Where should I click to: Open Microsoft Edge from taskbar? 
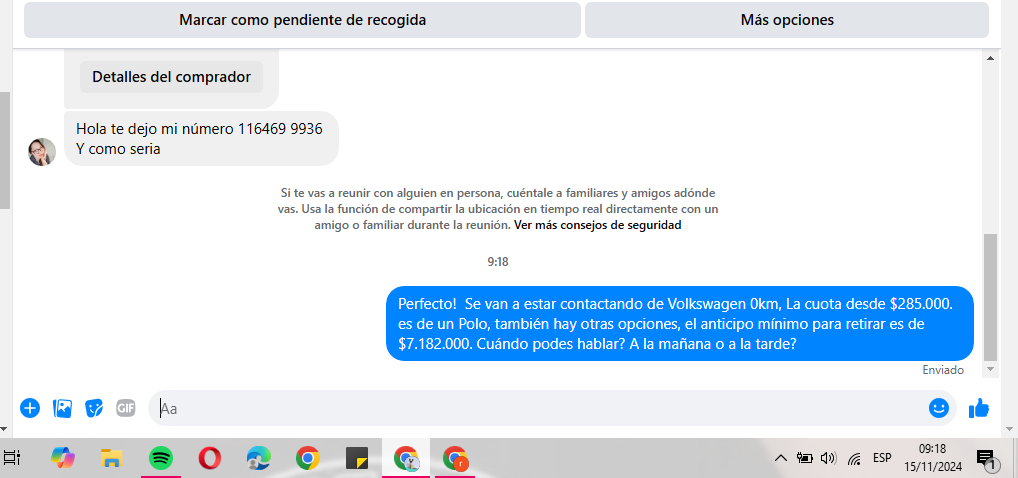tap(258, 459)
